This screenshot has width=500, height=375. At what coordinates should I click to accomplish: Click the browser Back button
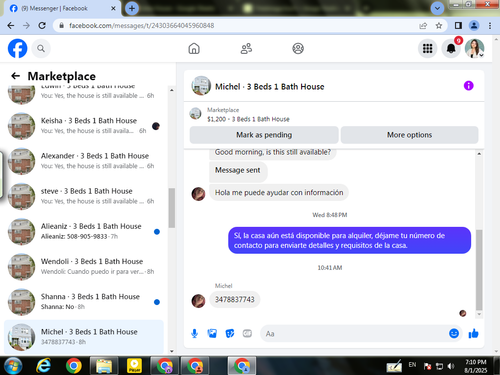coord(11,26)
